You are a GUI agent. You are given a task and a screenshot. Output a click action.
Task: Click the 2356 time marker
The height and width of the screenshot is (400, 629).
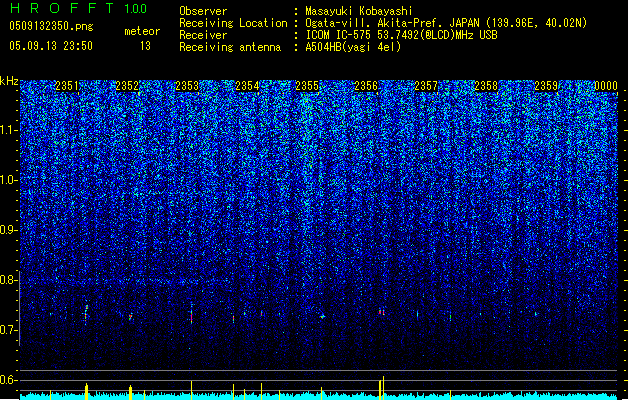coord(366,86)
